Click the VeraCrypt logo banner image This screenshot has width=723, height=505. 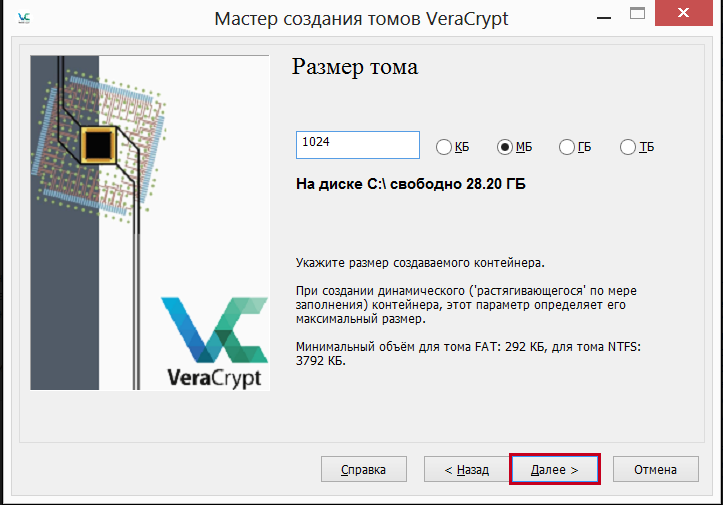150,223
